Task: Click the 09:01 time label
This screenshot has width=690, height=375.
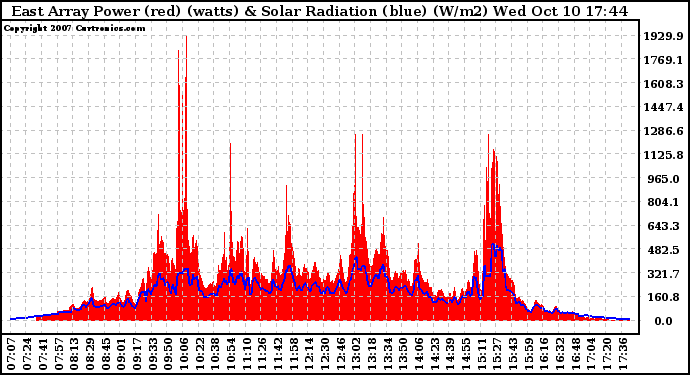Action: (x=121, y=354)
